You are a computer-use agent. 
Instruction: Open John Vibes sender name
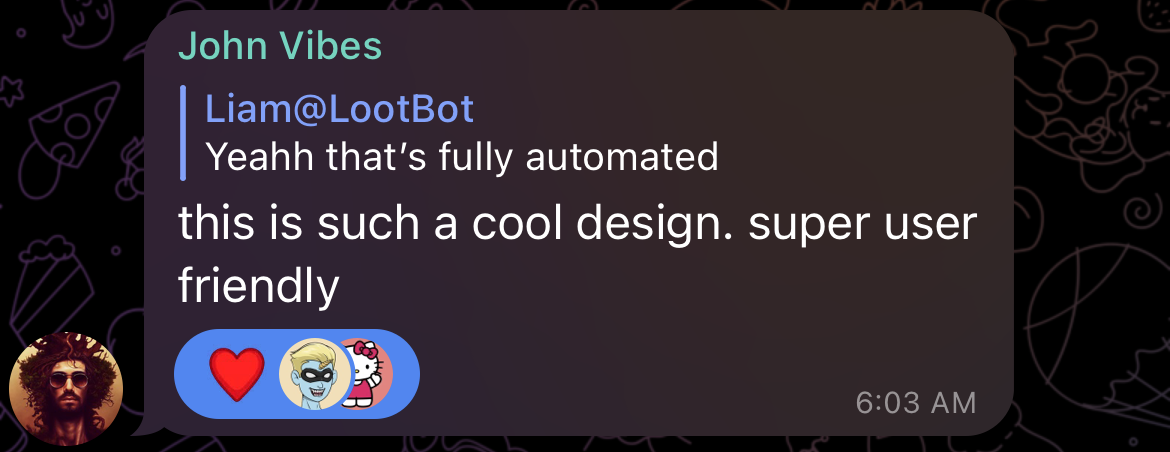[x=280, y=46]
